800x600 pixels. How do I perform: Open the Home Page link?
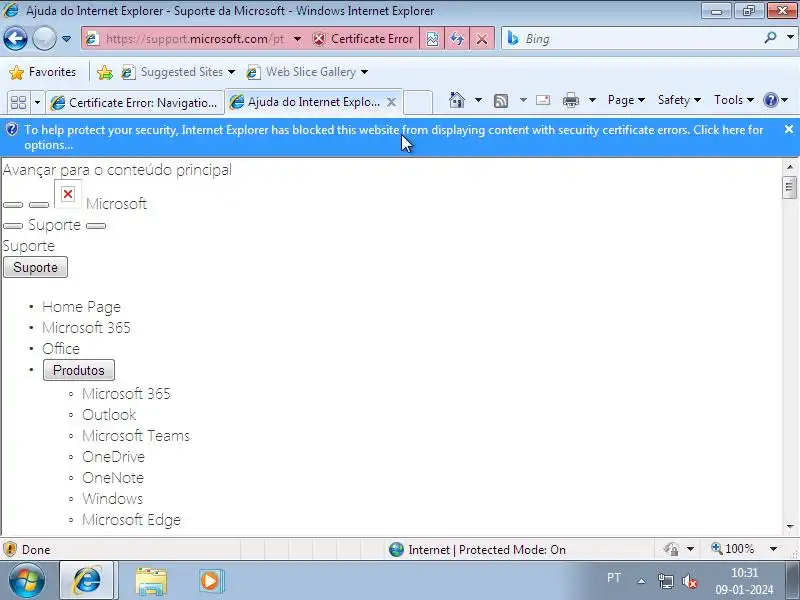(82, 307)
